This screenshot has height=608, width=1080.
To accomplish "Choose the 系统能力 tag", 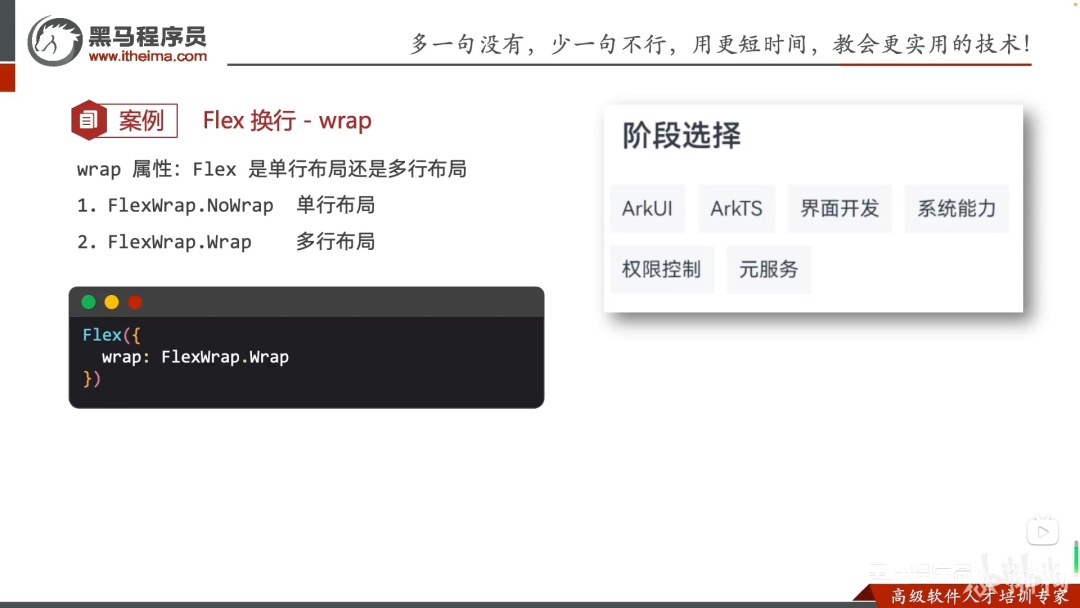I will (x=957, y=208).
